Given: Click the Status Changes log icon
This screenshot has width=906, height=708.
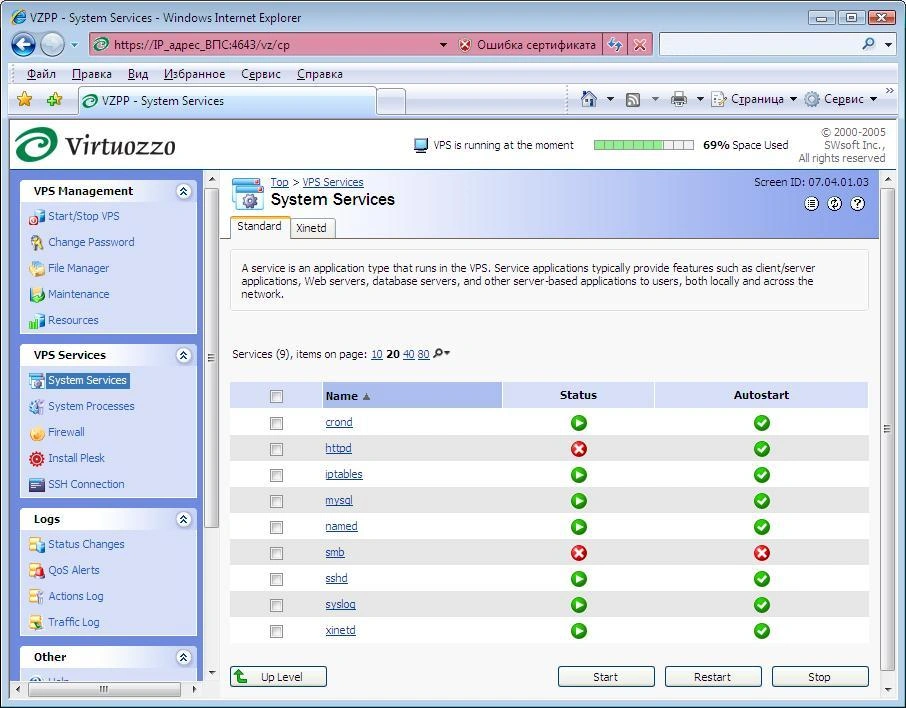Looking at the screenshot, I should click(36, 544).
